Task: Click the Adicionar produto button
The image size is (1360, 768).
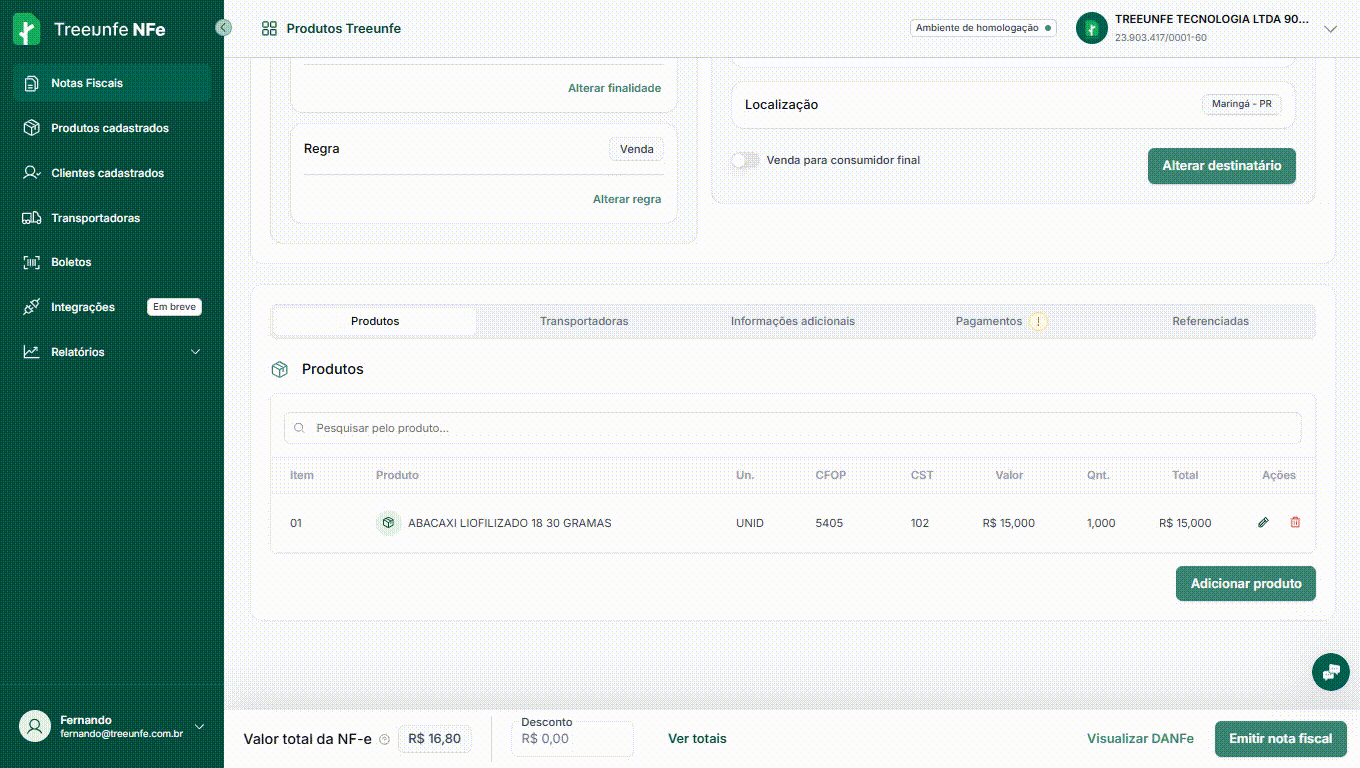Action: 1245,584
